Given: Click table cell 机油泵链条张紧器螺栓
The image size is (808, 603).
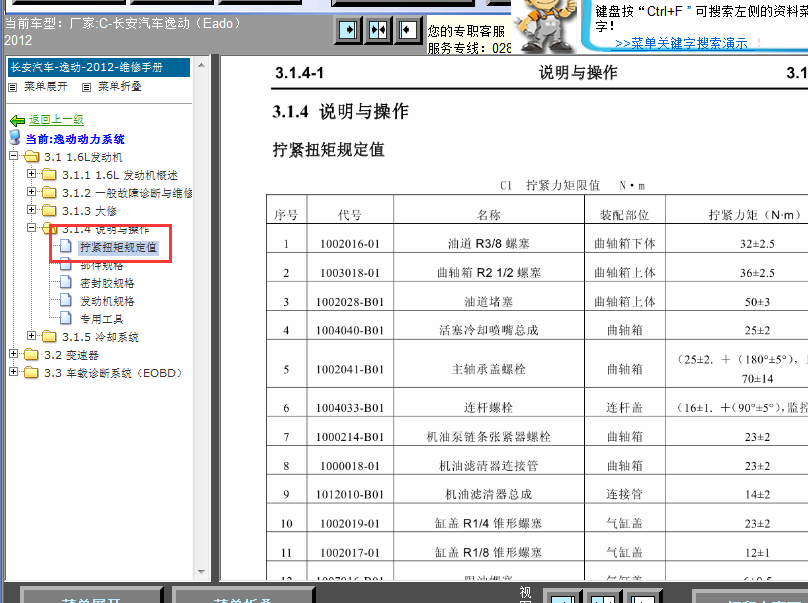Looking at the screenshot, I should [489, 437].
